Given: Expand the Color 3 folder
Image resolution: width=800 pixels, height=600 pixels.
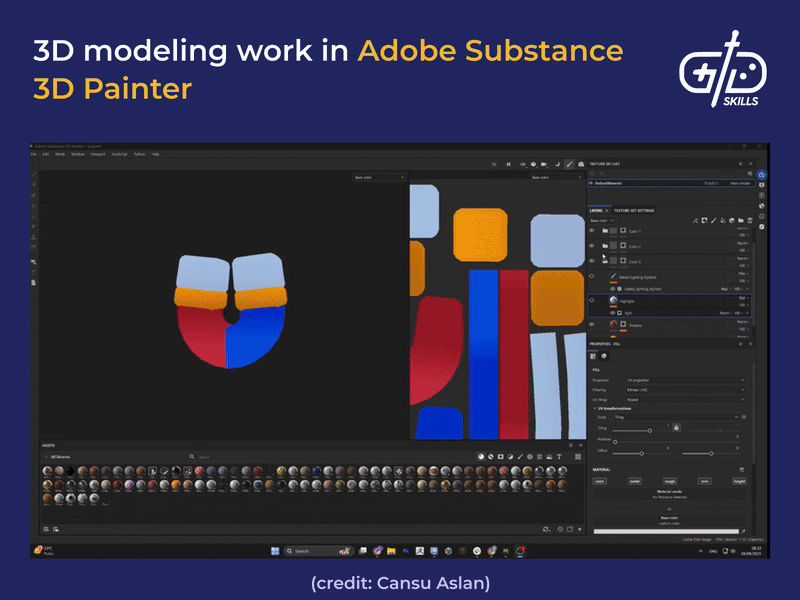Looking at the screenshot, I should coord(605,261).
